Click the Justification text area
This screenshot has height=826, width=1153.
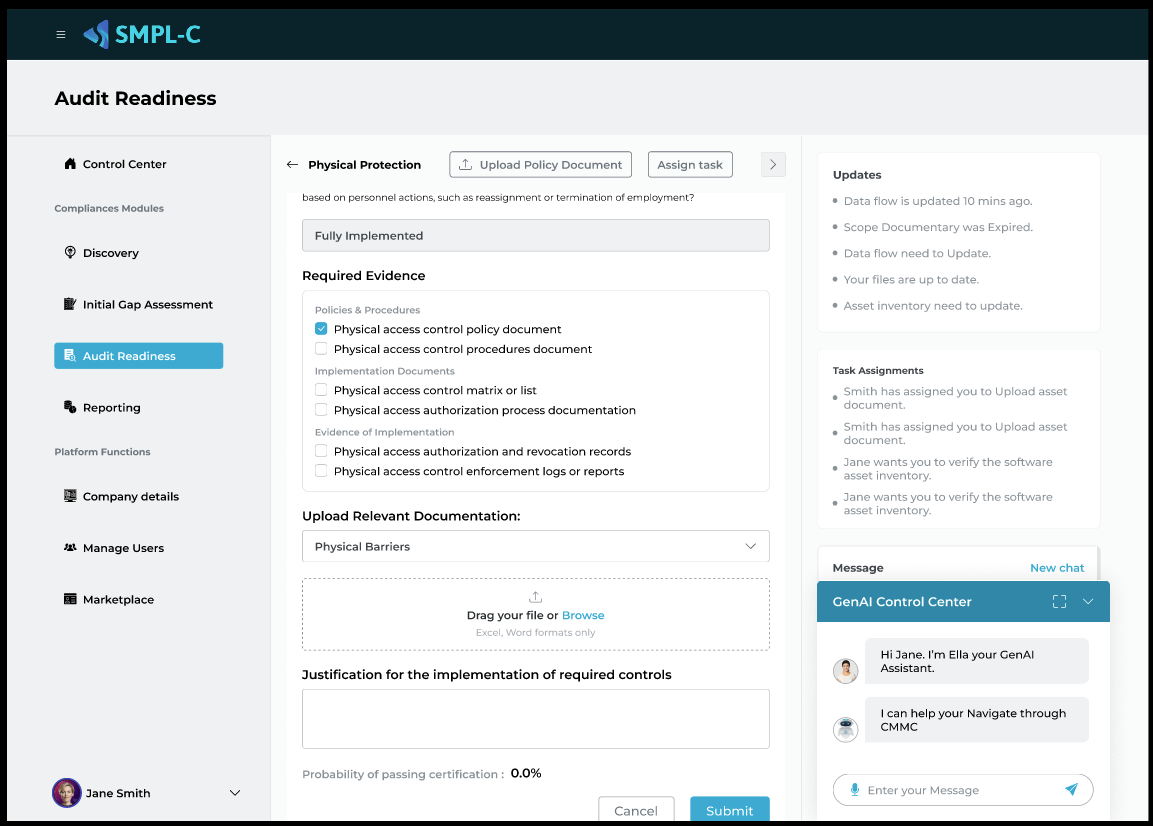pyautogui.click(x=535, y=718)
